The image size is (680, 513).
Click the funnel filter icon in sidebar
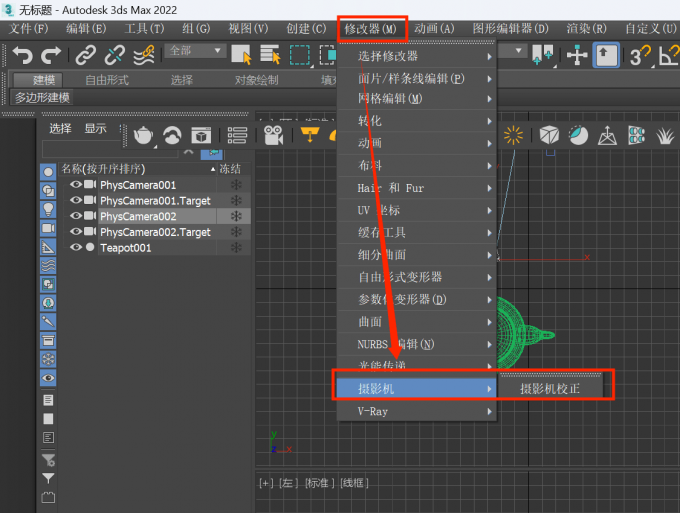[48, 478]
